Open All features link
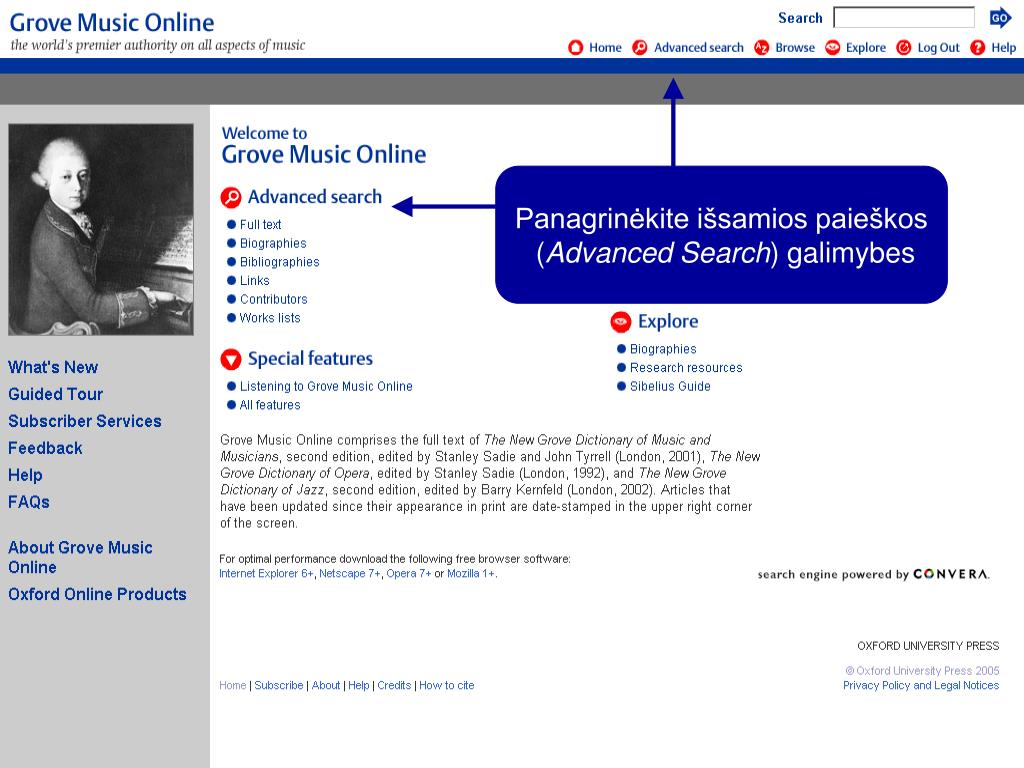 [x=270, y=405]
